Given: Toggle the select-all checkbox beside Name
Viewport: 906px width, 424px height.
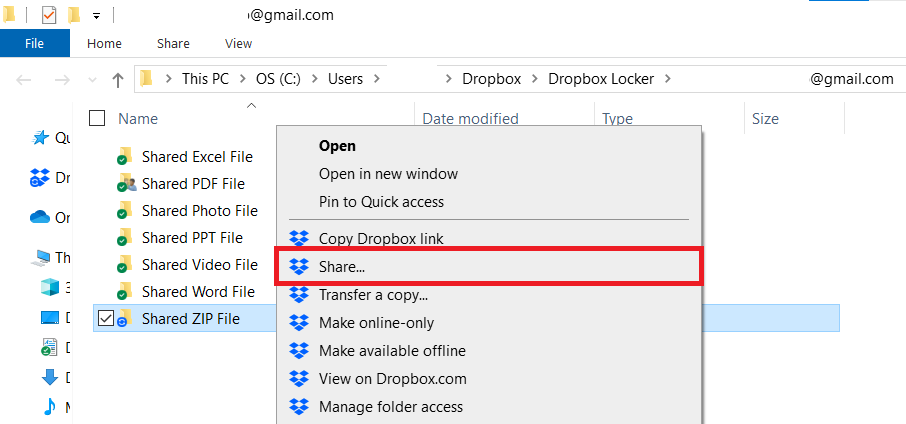Looking at the screenshot, I should [x=97, y=118].
